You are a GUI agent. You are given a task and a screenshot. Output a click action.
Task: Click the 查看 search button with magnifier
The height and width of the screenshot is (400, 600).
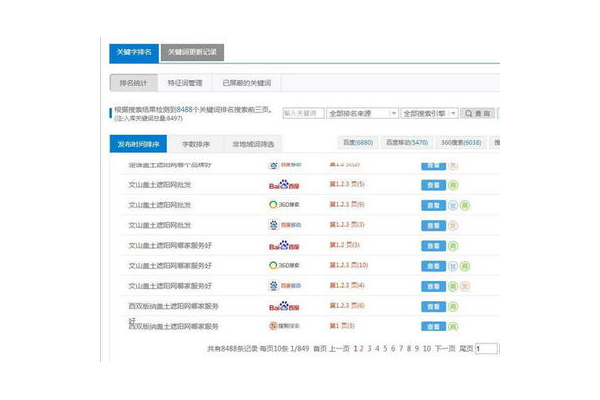point(481,114)
